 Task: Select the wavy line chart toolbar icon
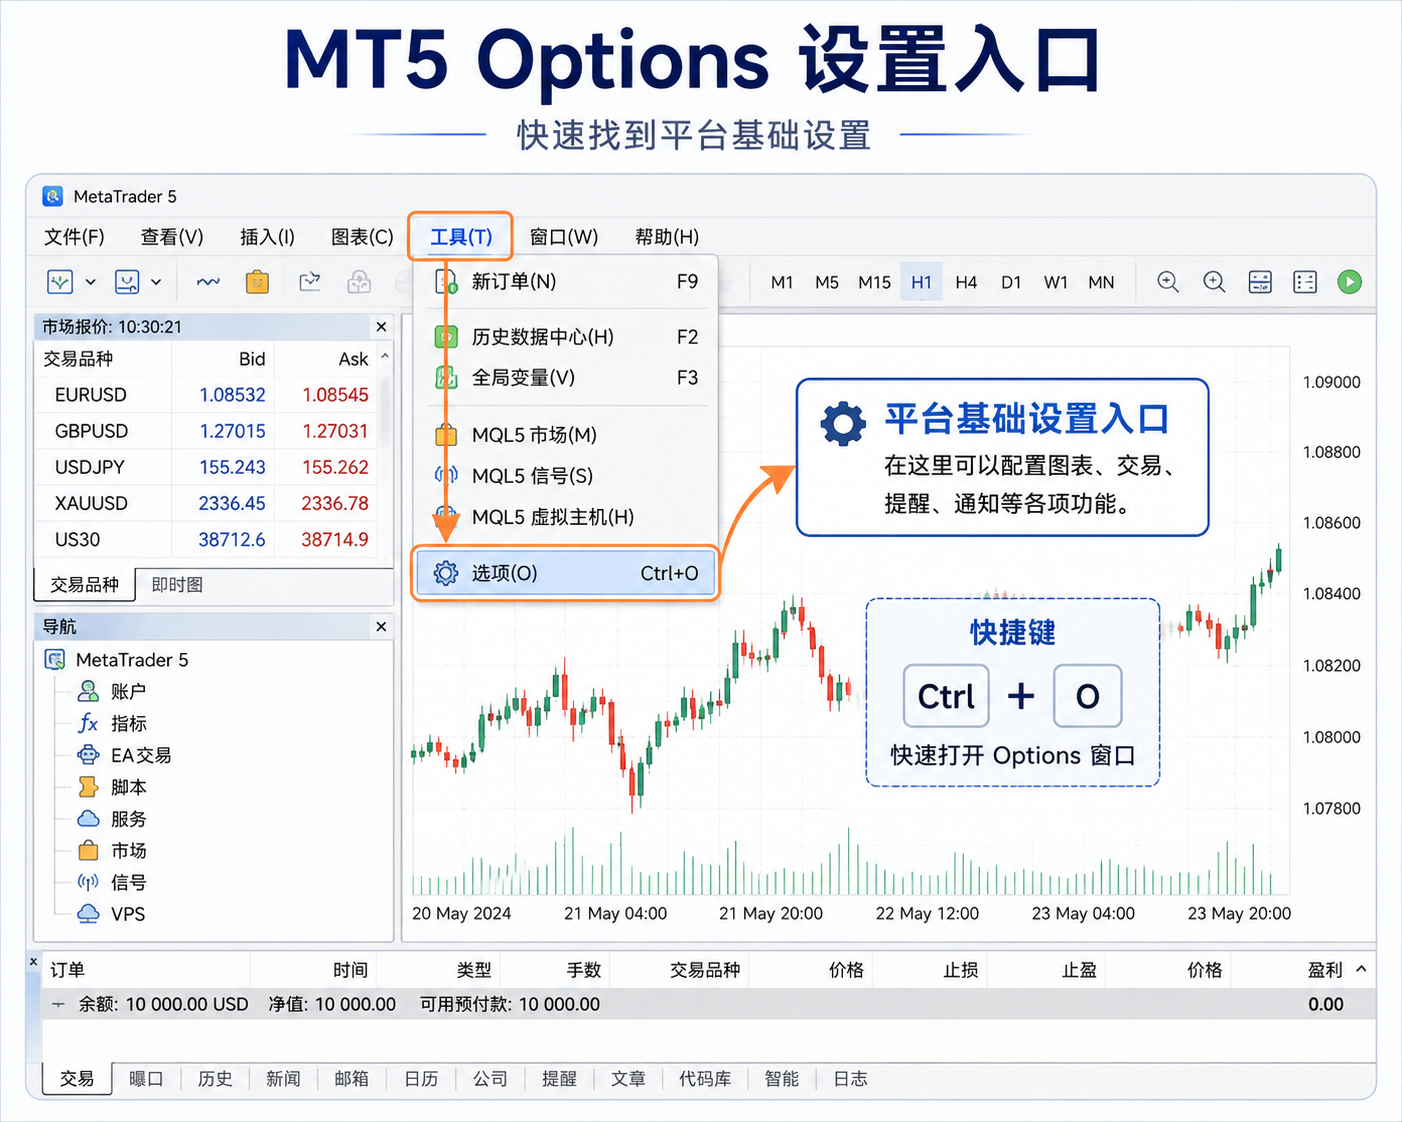point(208,282)
